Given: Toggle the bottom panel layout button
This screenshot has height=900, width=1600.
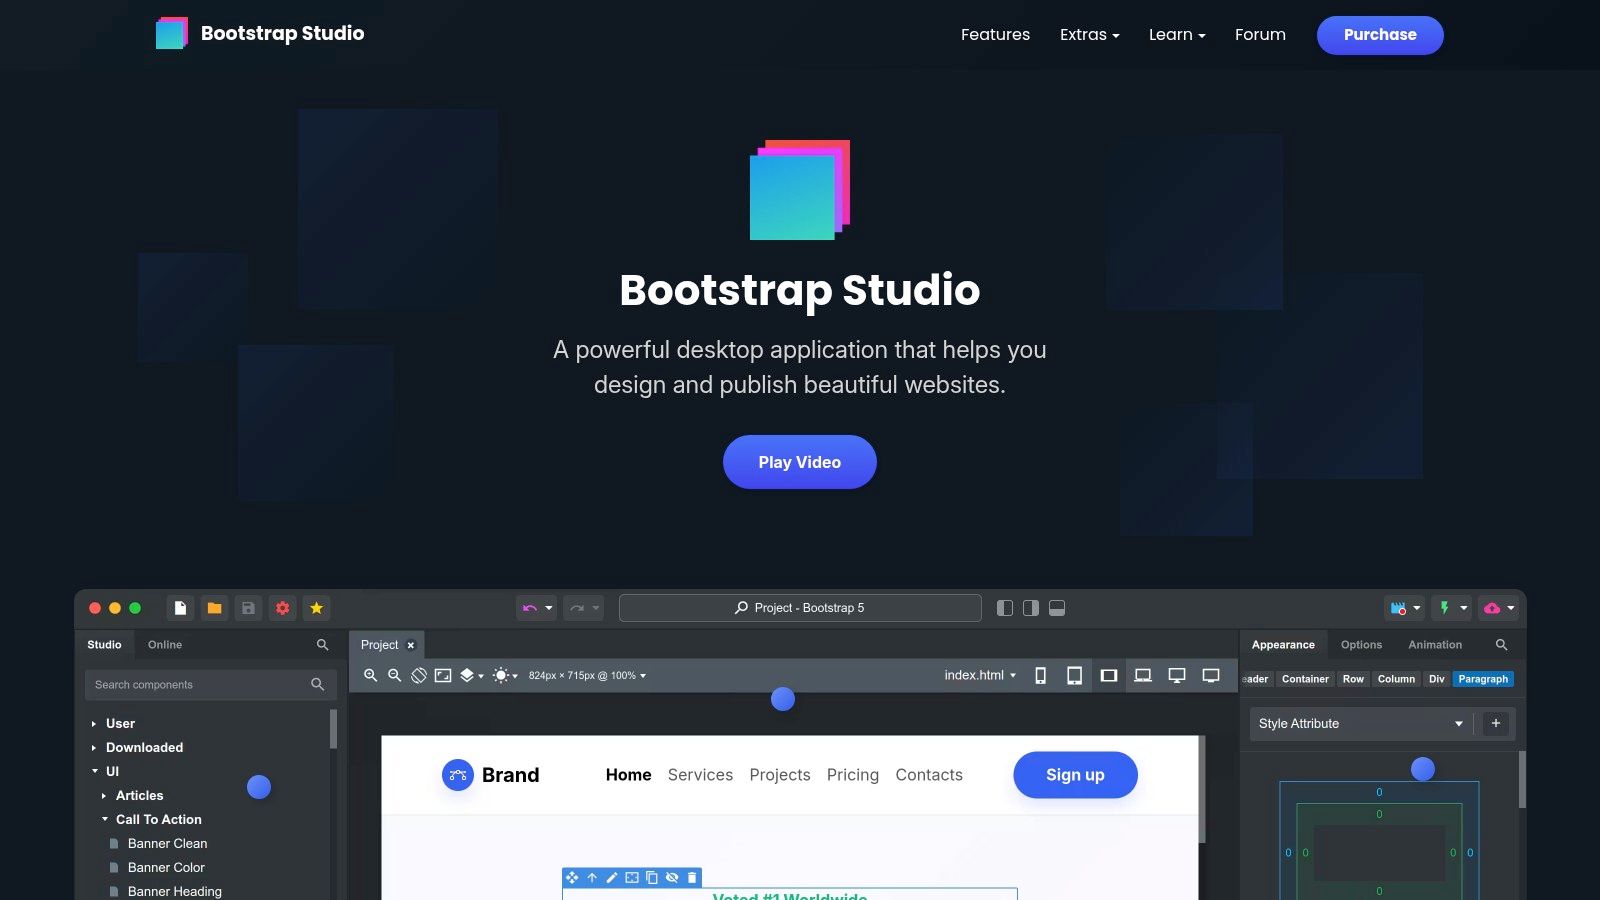Looking at the screenshot, I should coord(1057,608).
